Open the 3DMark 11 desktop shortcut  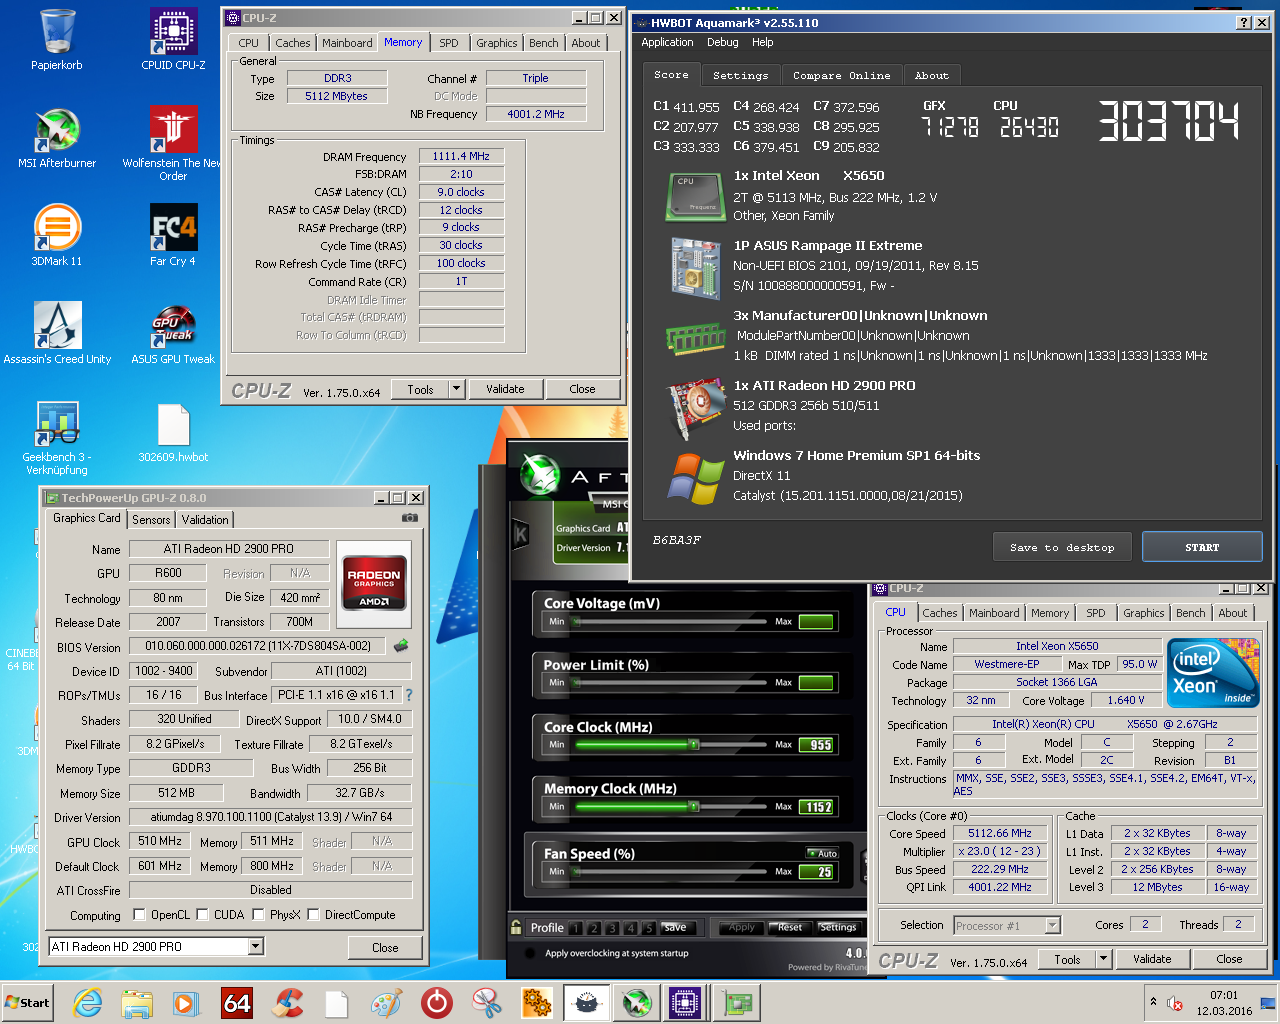pyautogui.click(x=57, y=236)
